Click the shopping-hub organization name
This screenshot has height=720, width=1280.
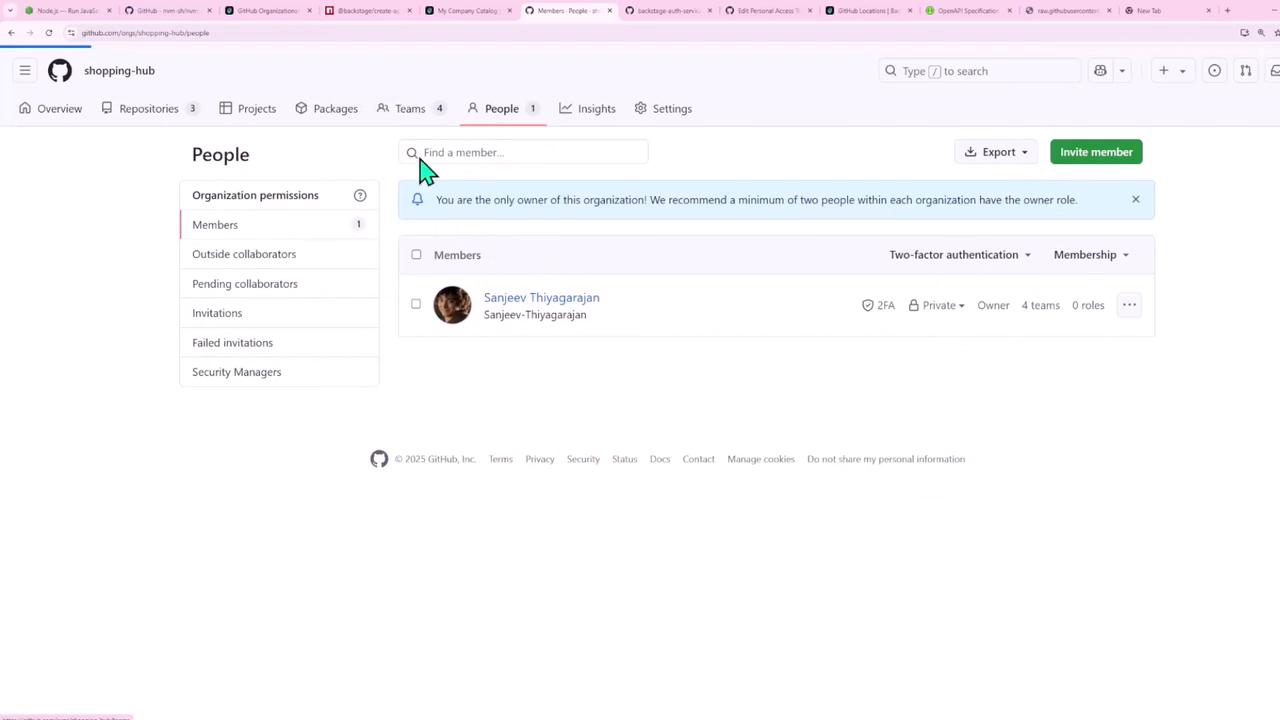119,70
